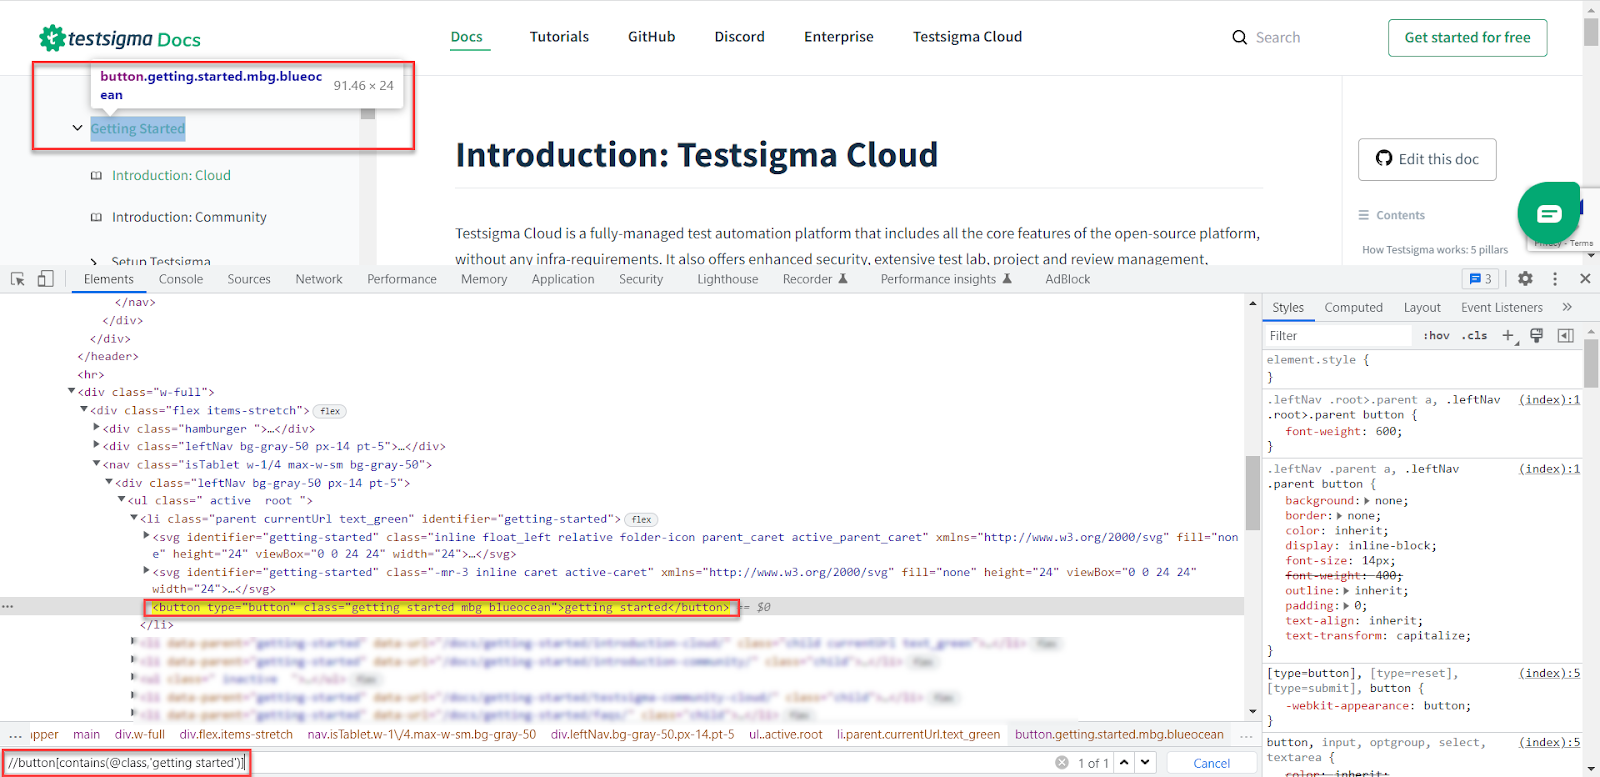This screenshot has height=777, width=1600.
Task: Clear the XPath search field
Action: point(1061,763)
